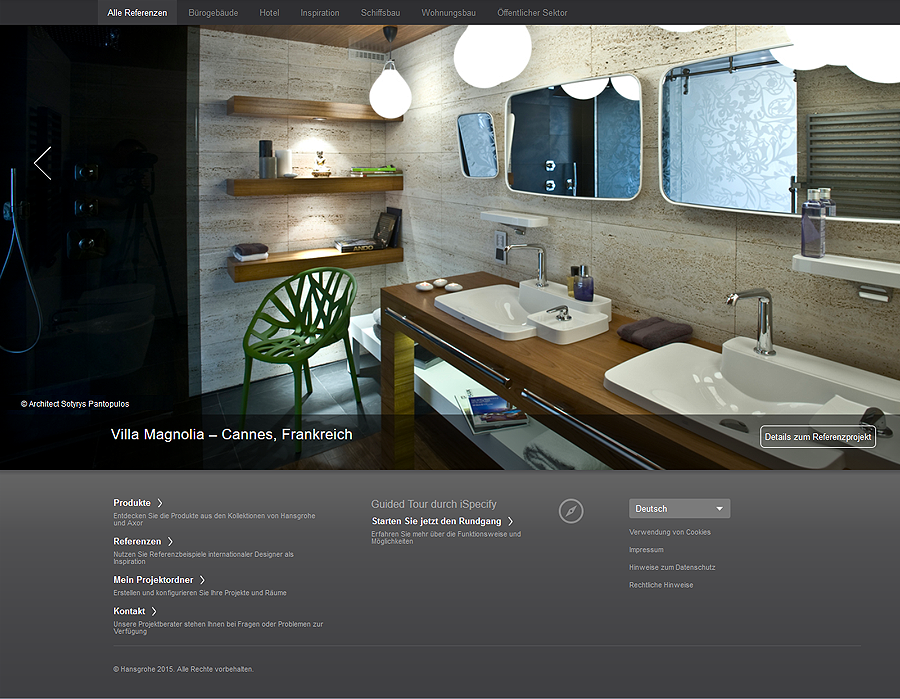The height and width of the screenshot is (699, 900).
Task: Click arrow beside Starten Sie jetzt den Rundgang
Action: (510, 521)
